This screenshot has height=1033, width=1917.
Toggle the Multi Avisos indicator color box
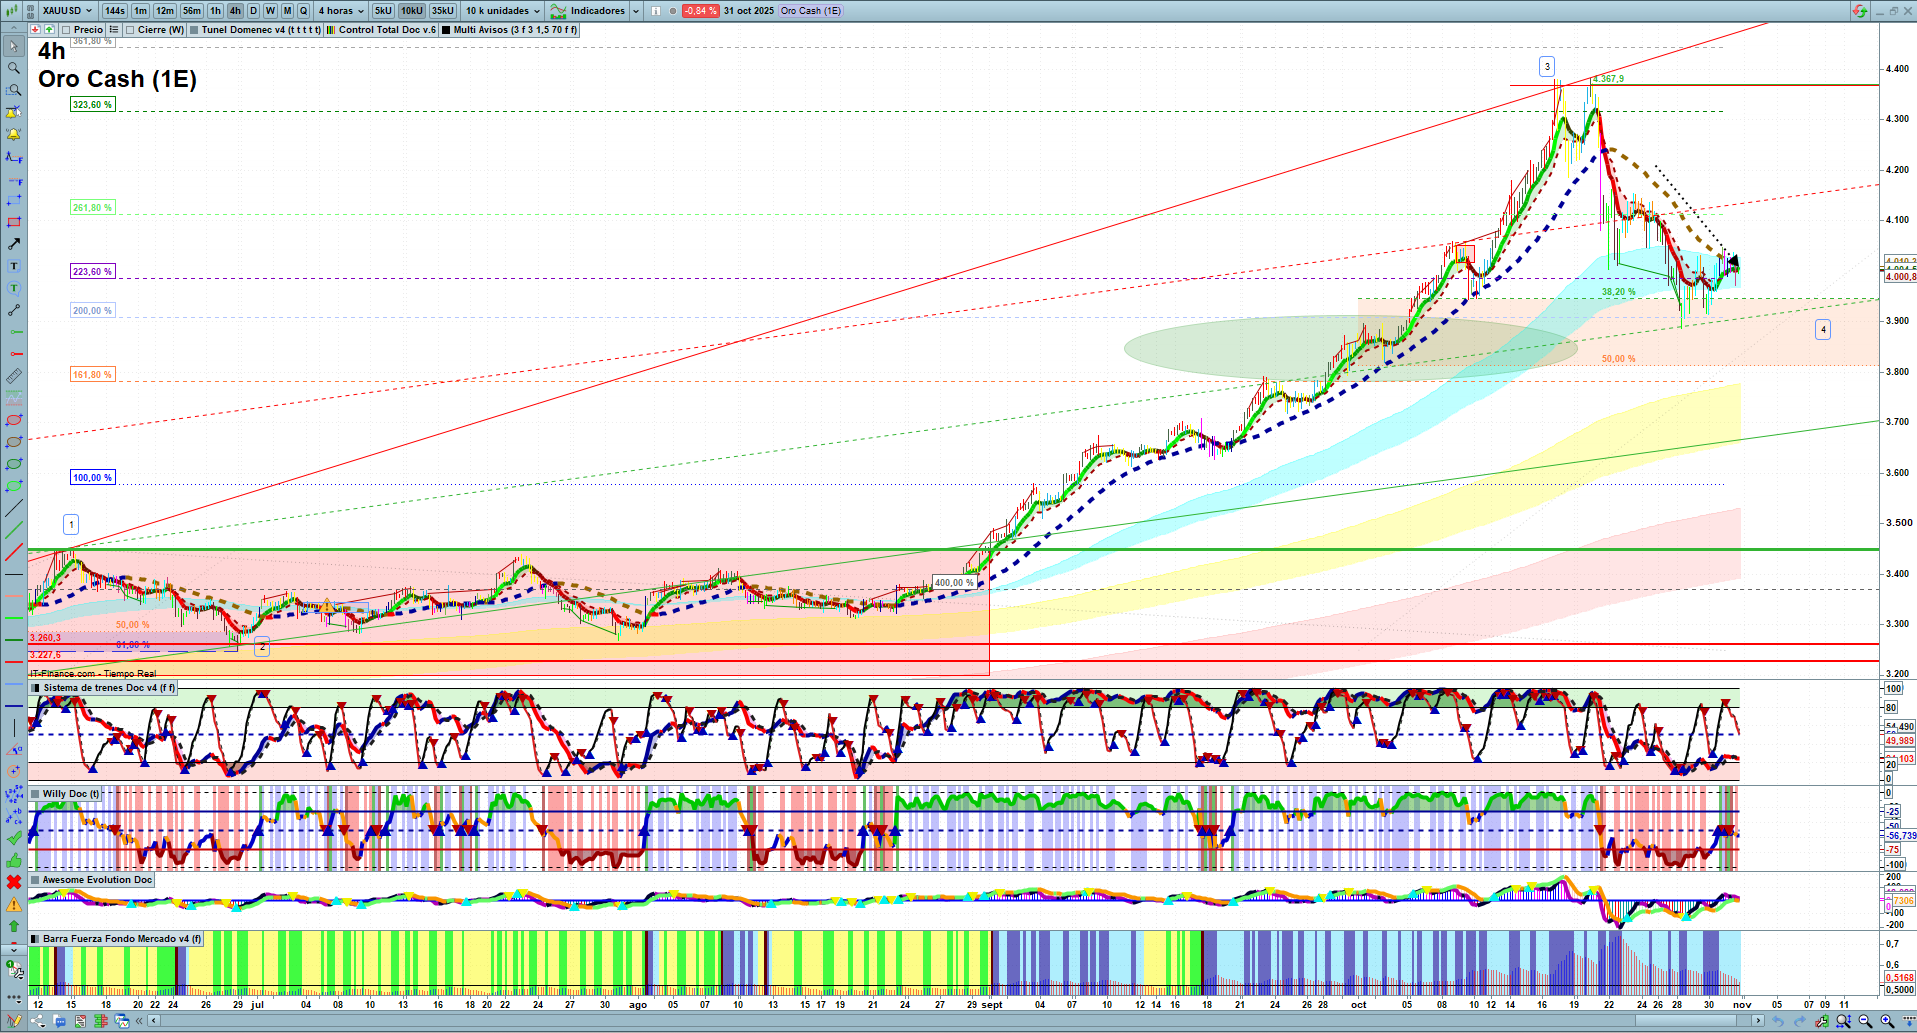[x=446, y=30]
